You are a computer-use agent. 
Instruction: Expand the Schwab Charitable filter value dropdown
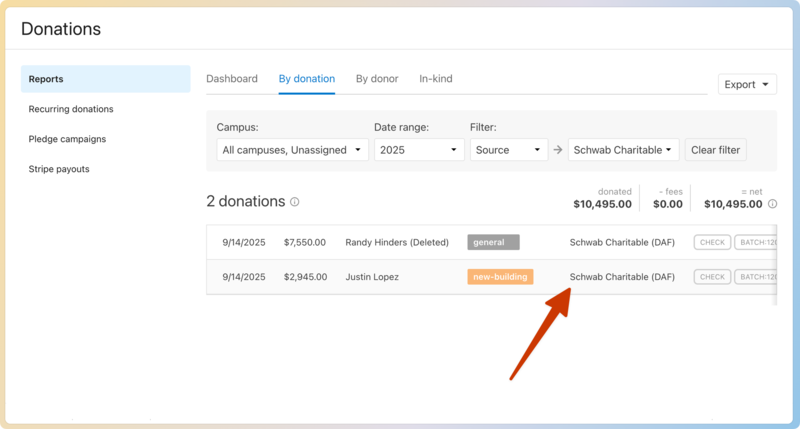[x=624, y=150]
